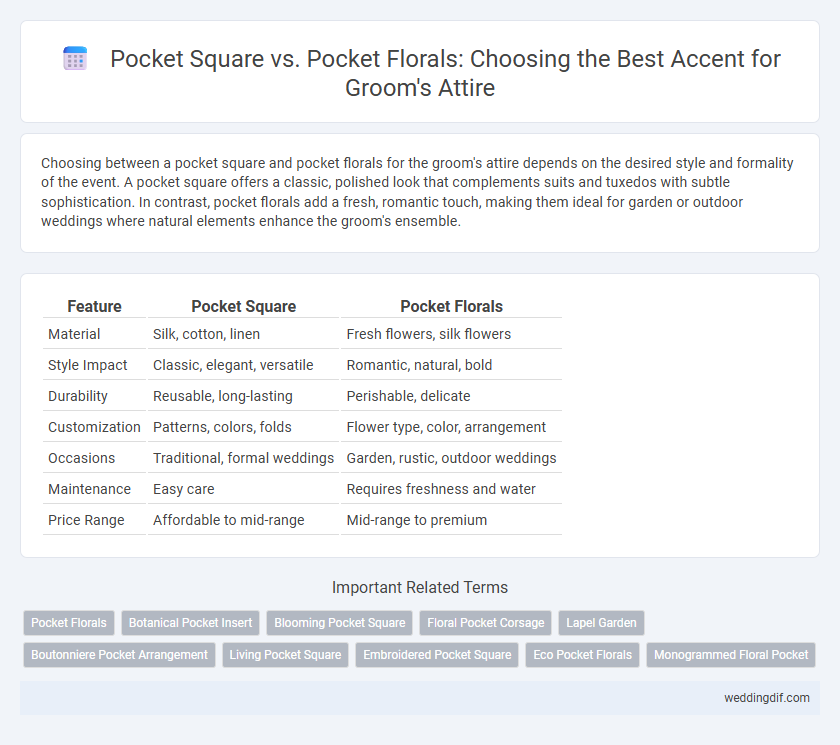Click the intro paragraph about groom's attire

coord(417,192)
